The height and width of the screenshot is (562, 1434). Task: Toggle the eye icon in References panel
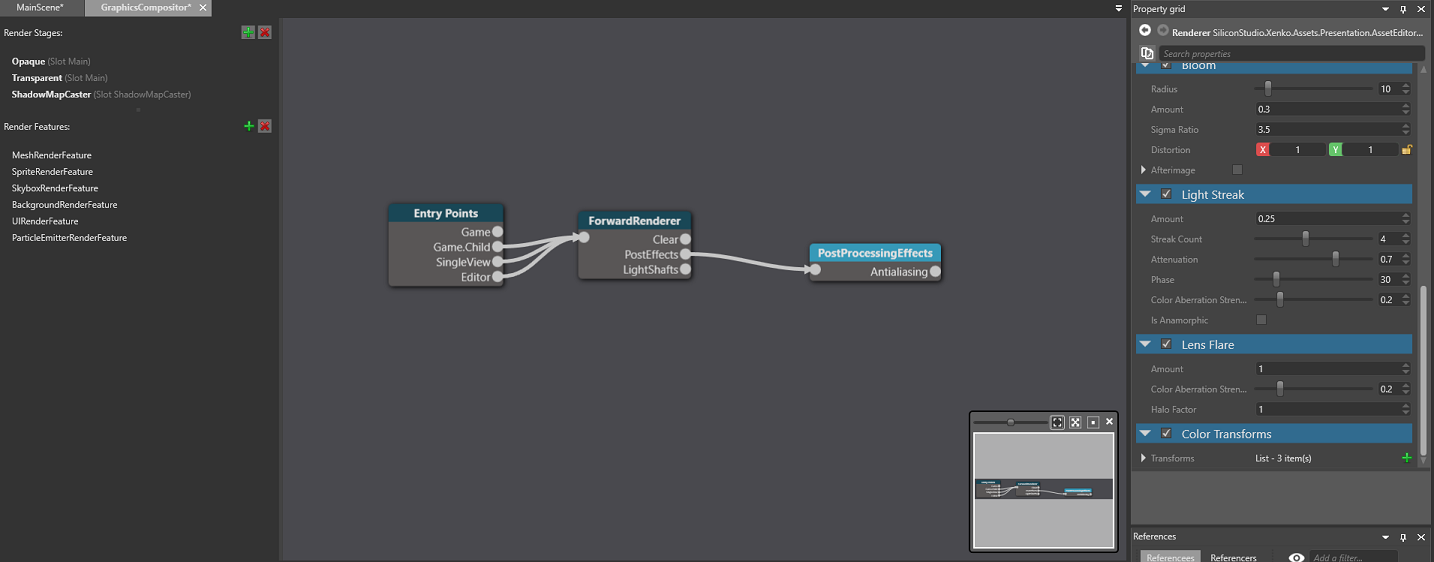click(1296, 557)
